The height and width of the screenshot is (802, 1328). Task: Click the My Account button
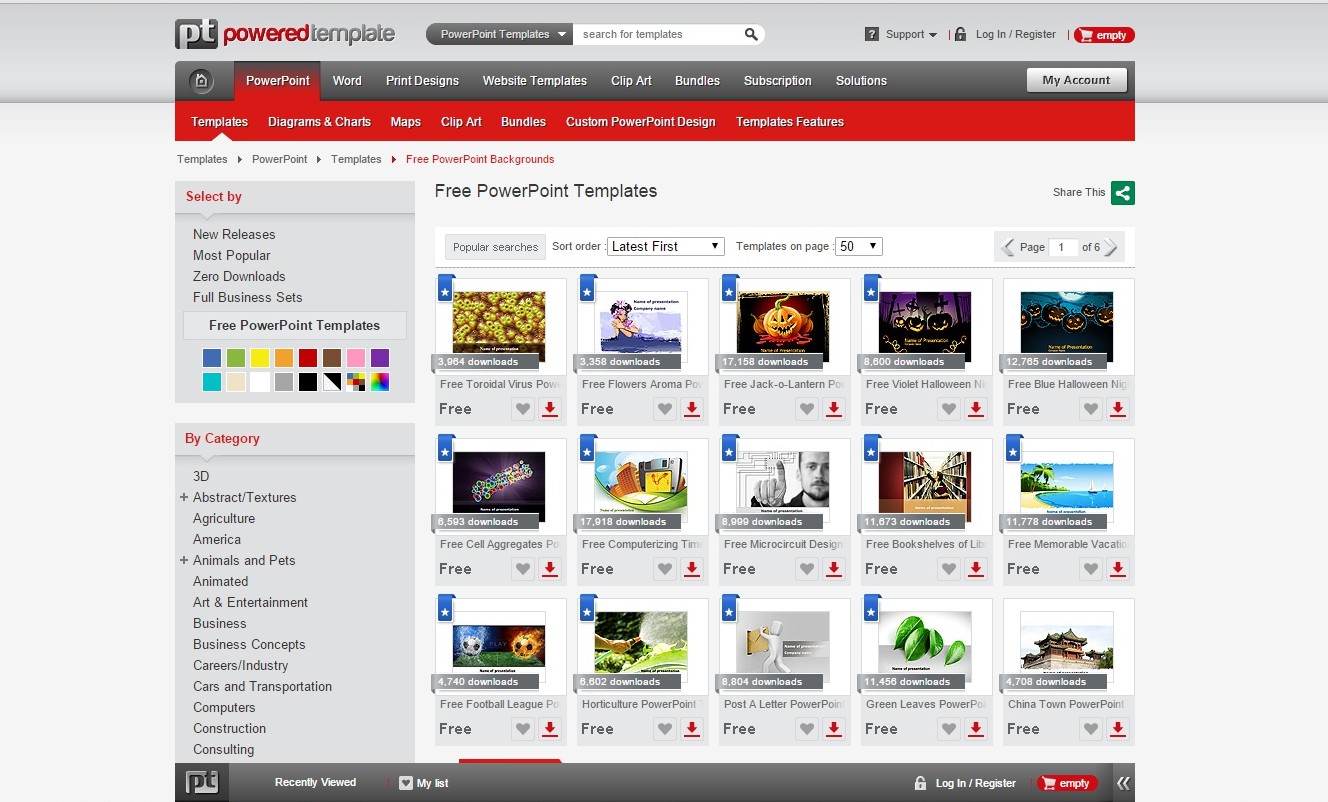click(1076, 80)
